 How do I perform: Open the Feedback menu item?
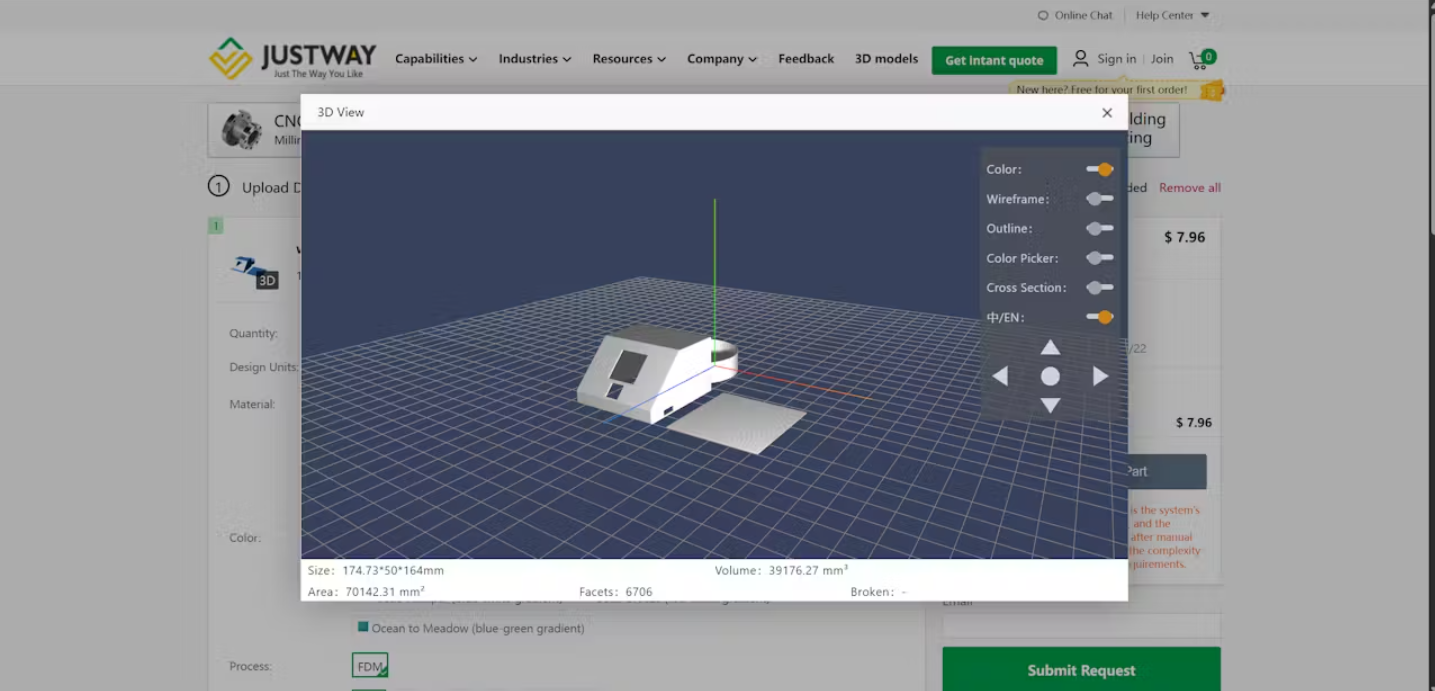point(806,58)
